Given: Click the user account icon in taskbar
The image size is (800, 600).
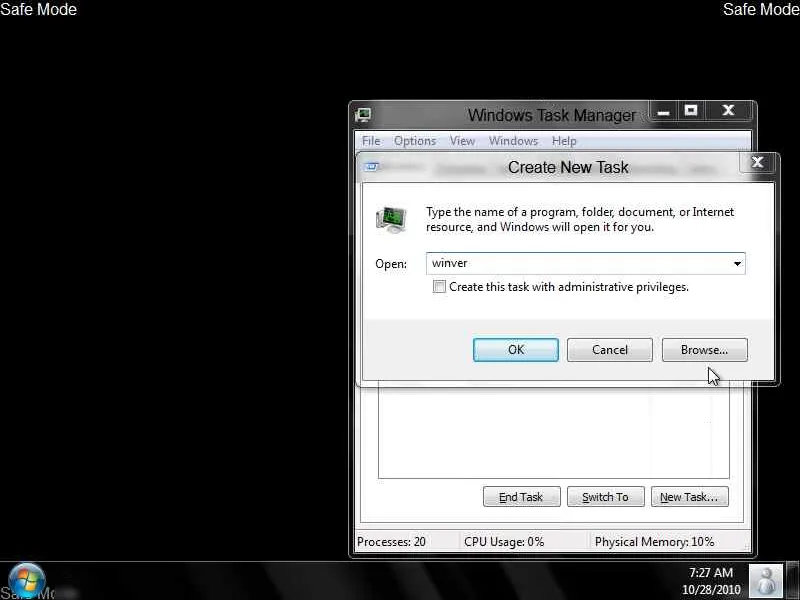Looking at the screenshot, I should 765,581.
